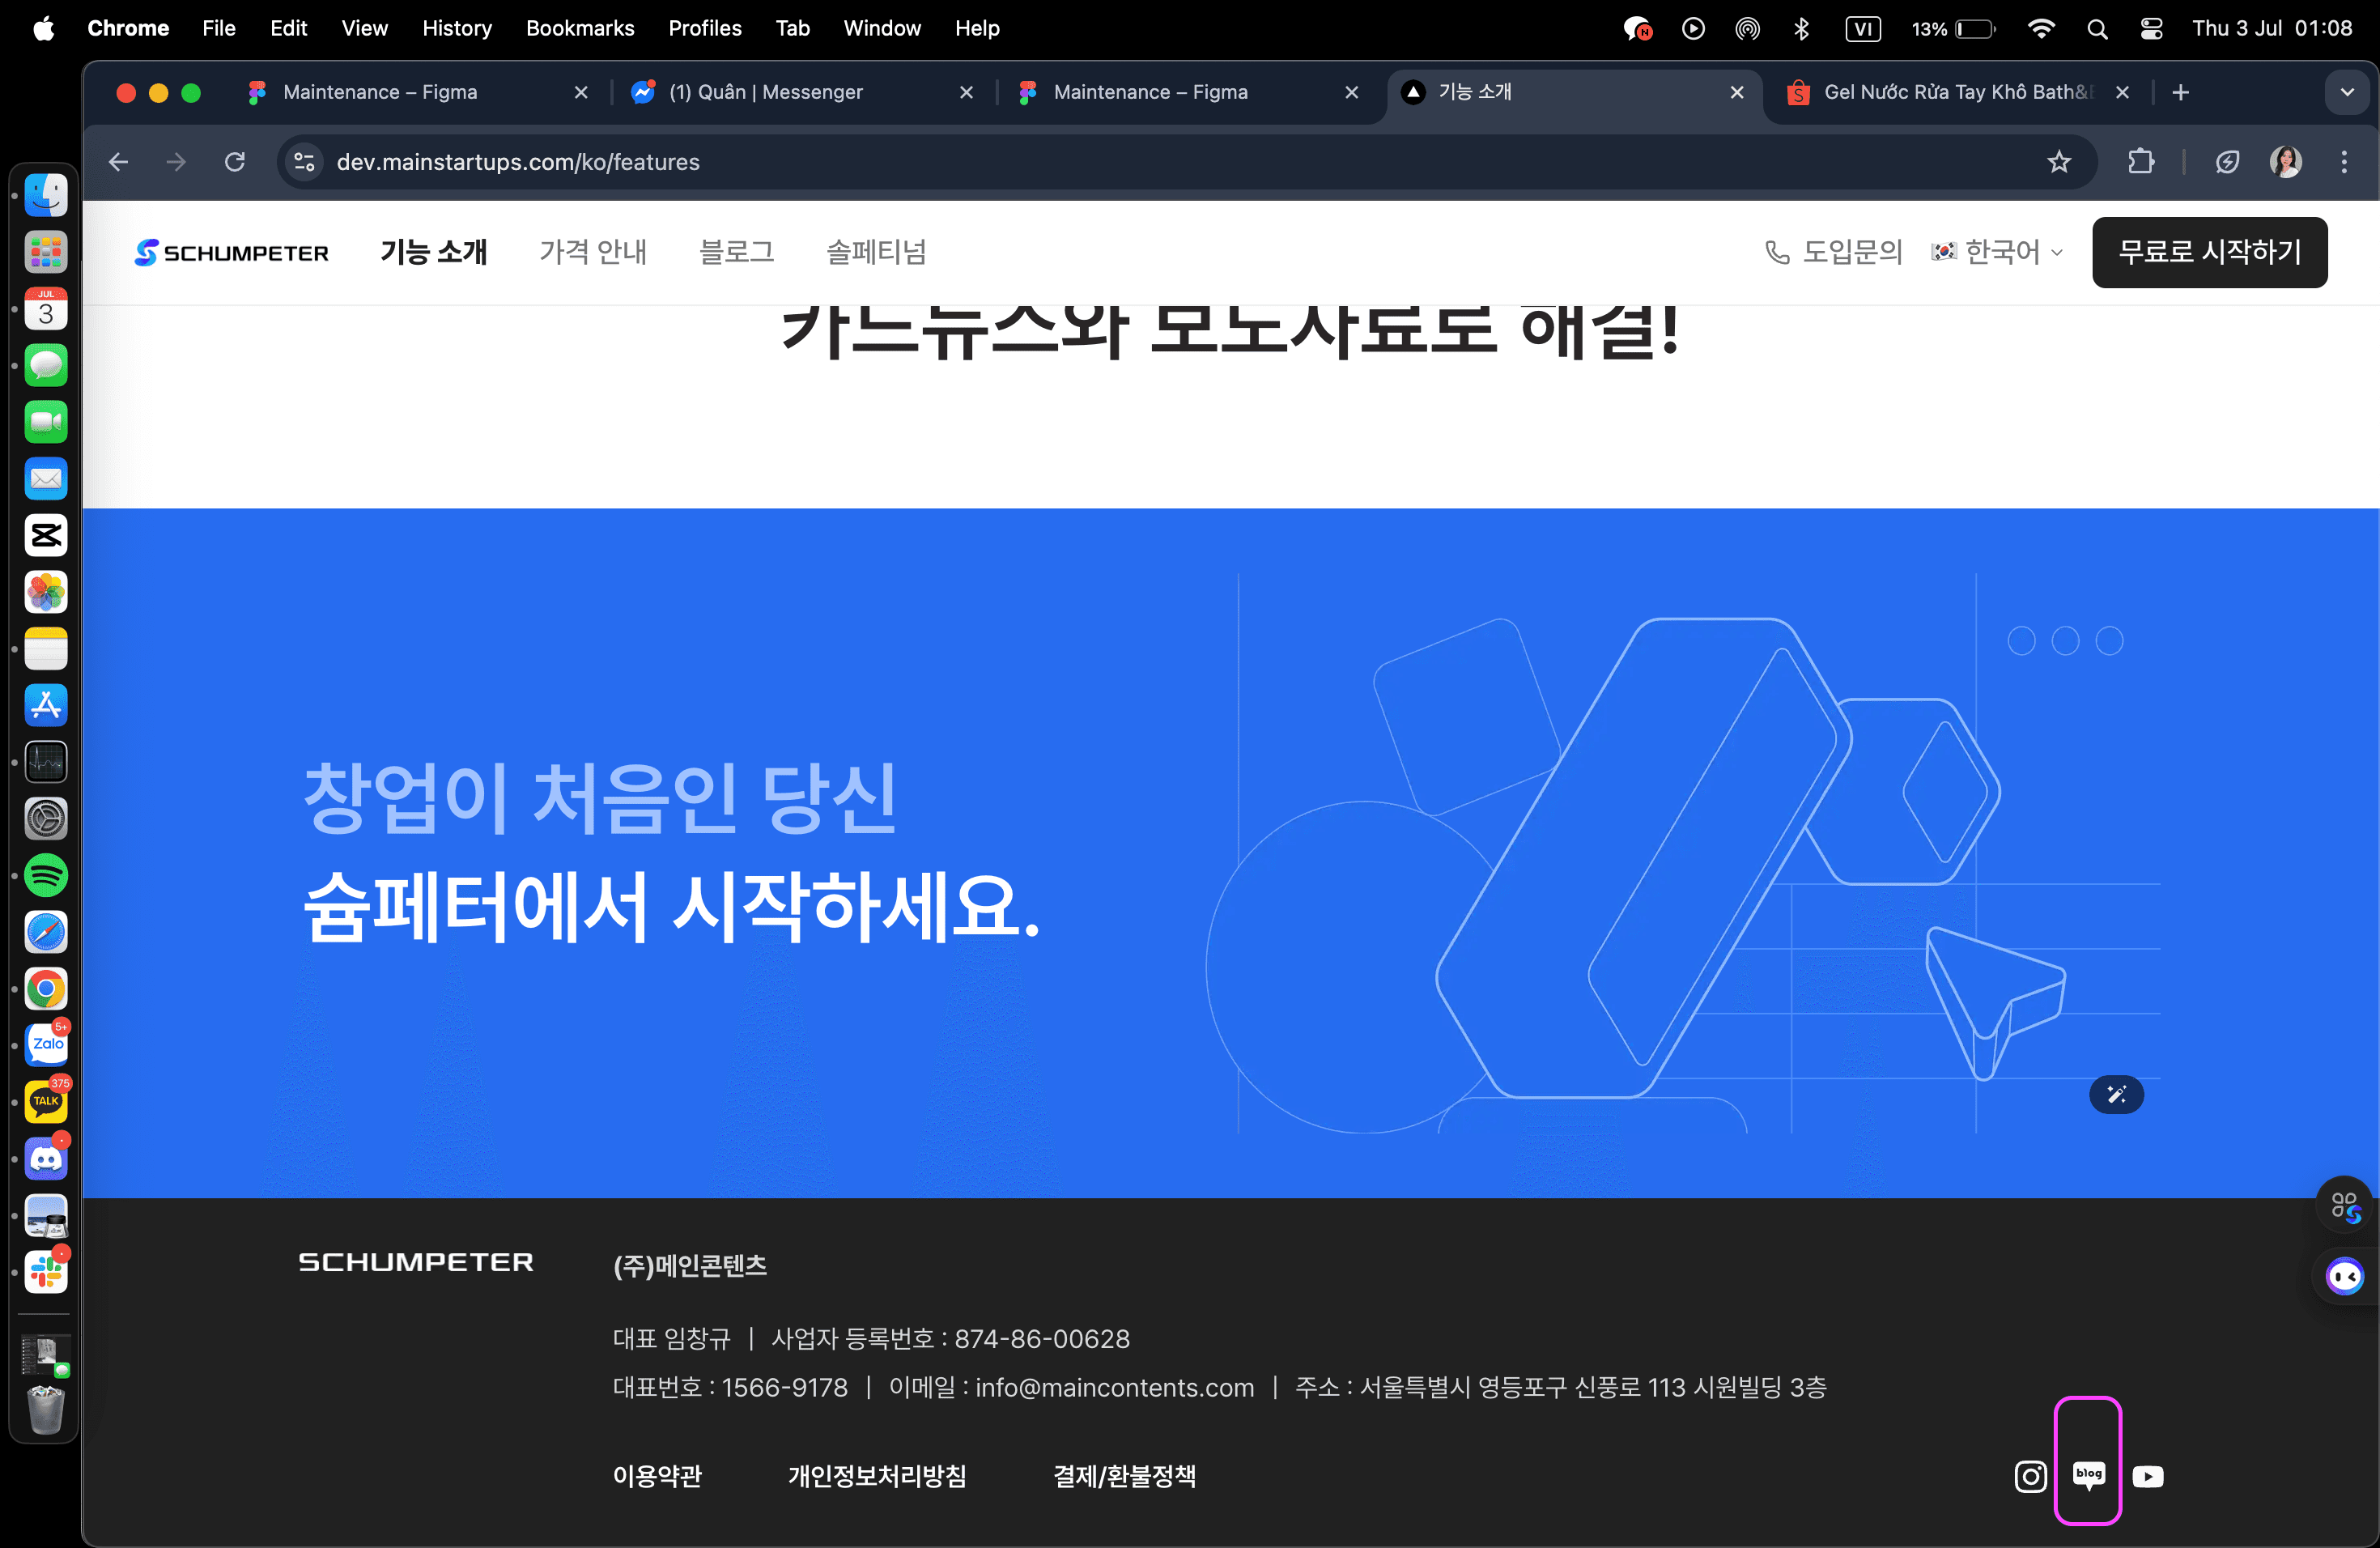The height and width of the screenshot is (1548, 2380).
Task: Open Chrome extensions puzzle icon
Action: (x=2140, y=162)
